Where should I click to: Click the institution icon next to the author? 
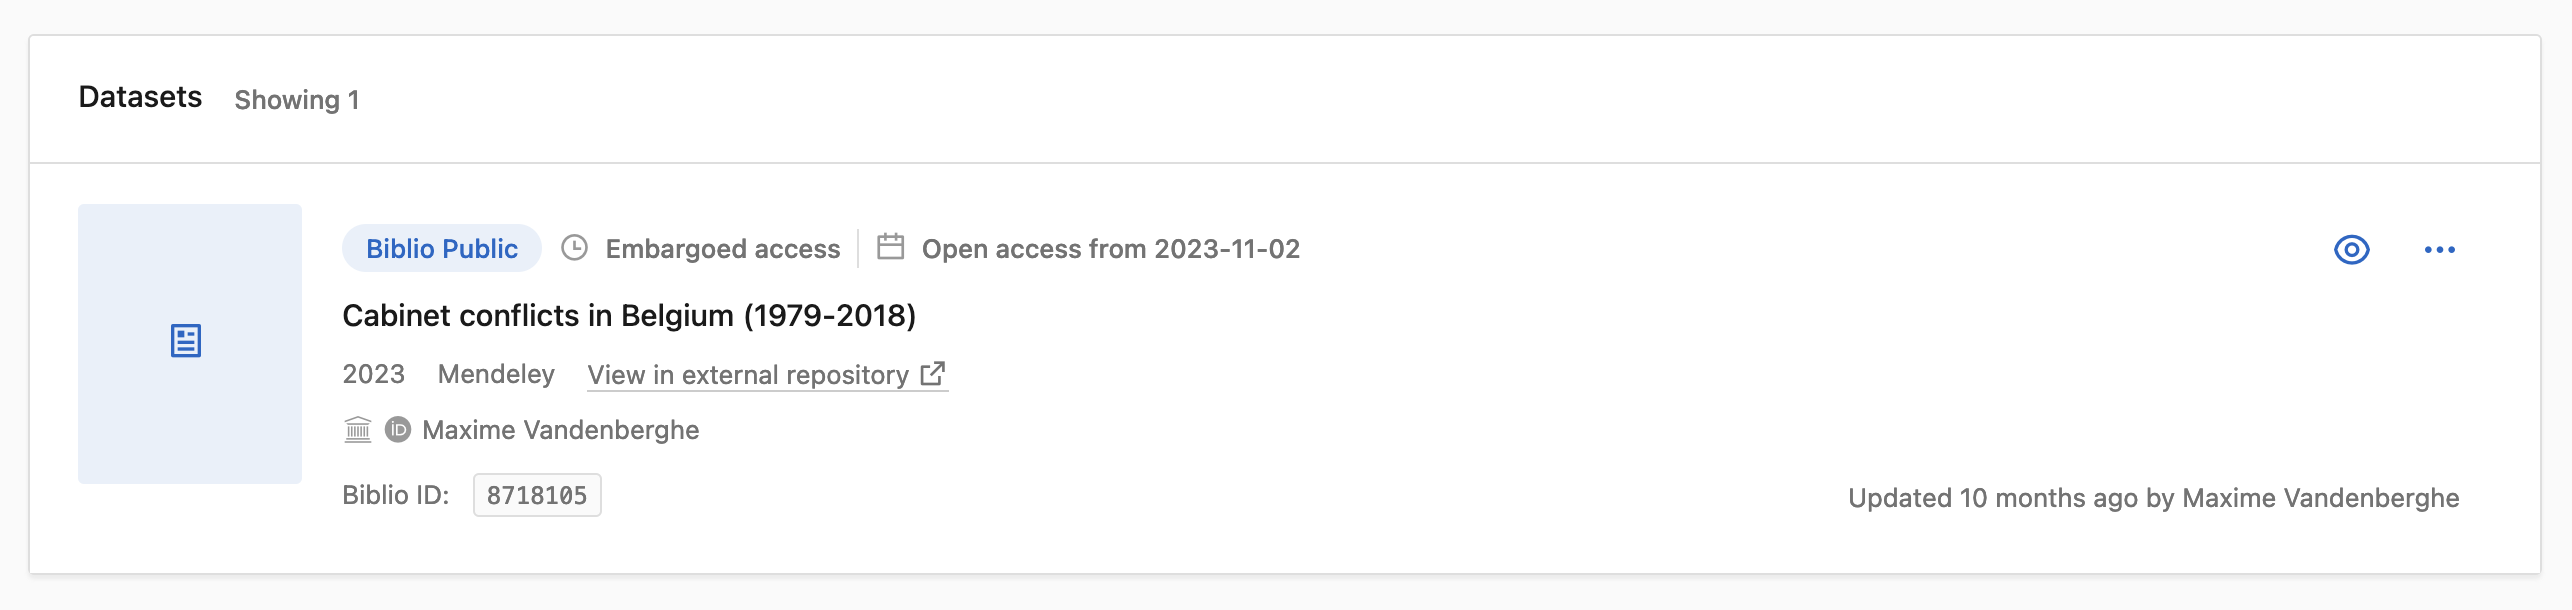click(x=356, y=429)
